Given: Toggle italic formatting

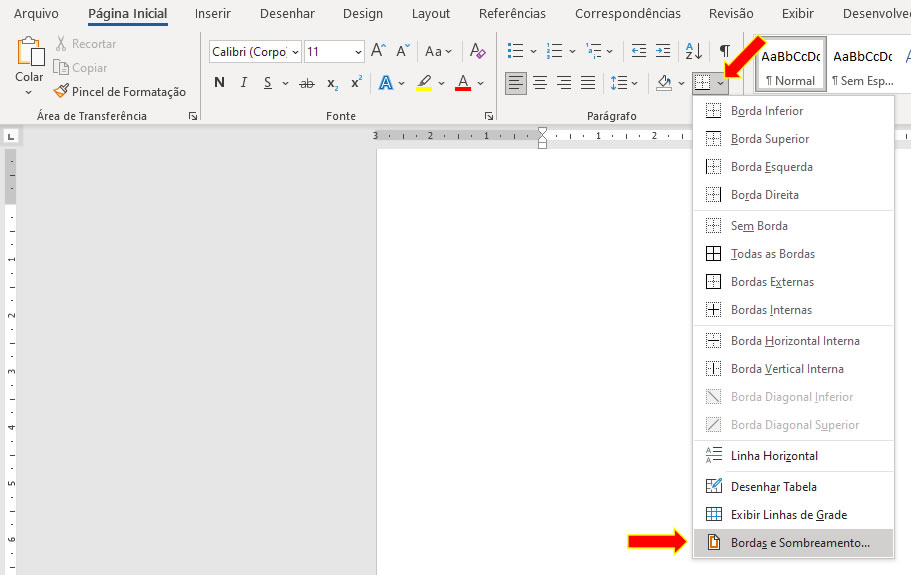Looking at the screenshot, I should tap(244, 82).
